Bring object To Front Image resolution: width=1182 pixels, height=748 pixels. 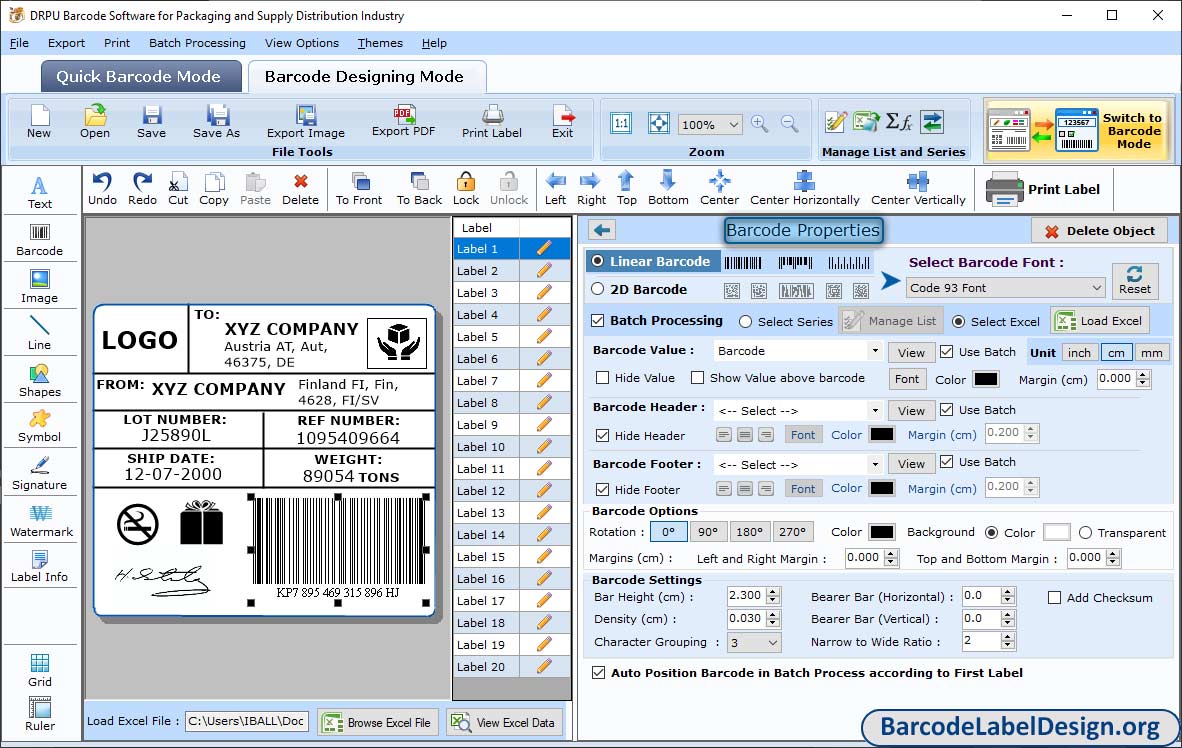[x=359, y=189]
